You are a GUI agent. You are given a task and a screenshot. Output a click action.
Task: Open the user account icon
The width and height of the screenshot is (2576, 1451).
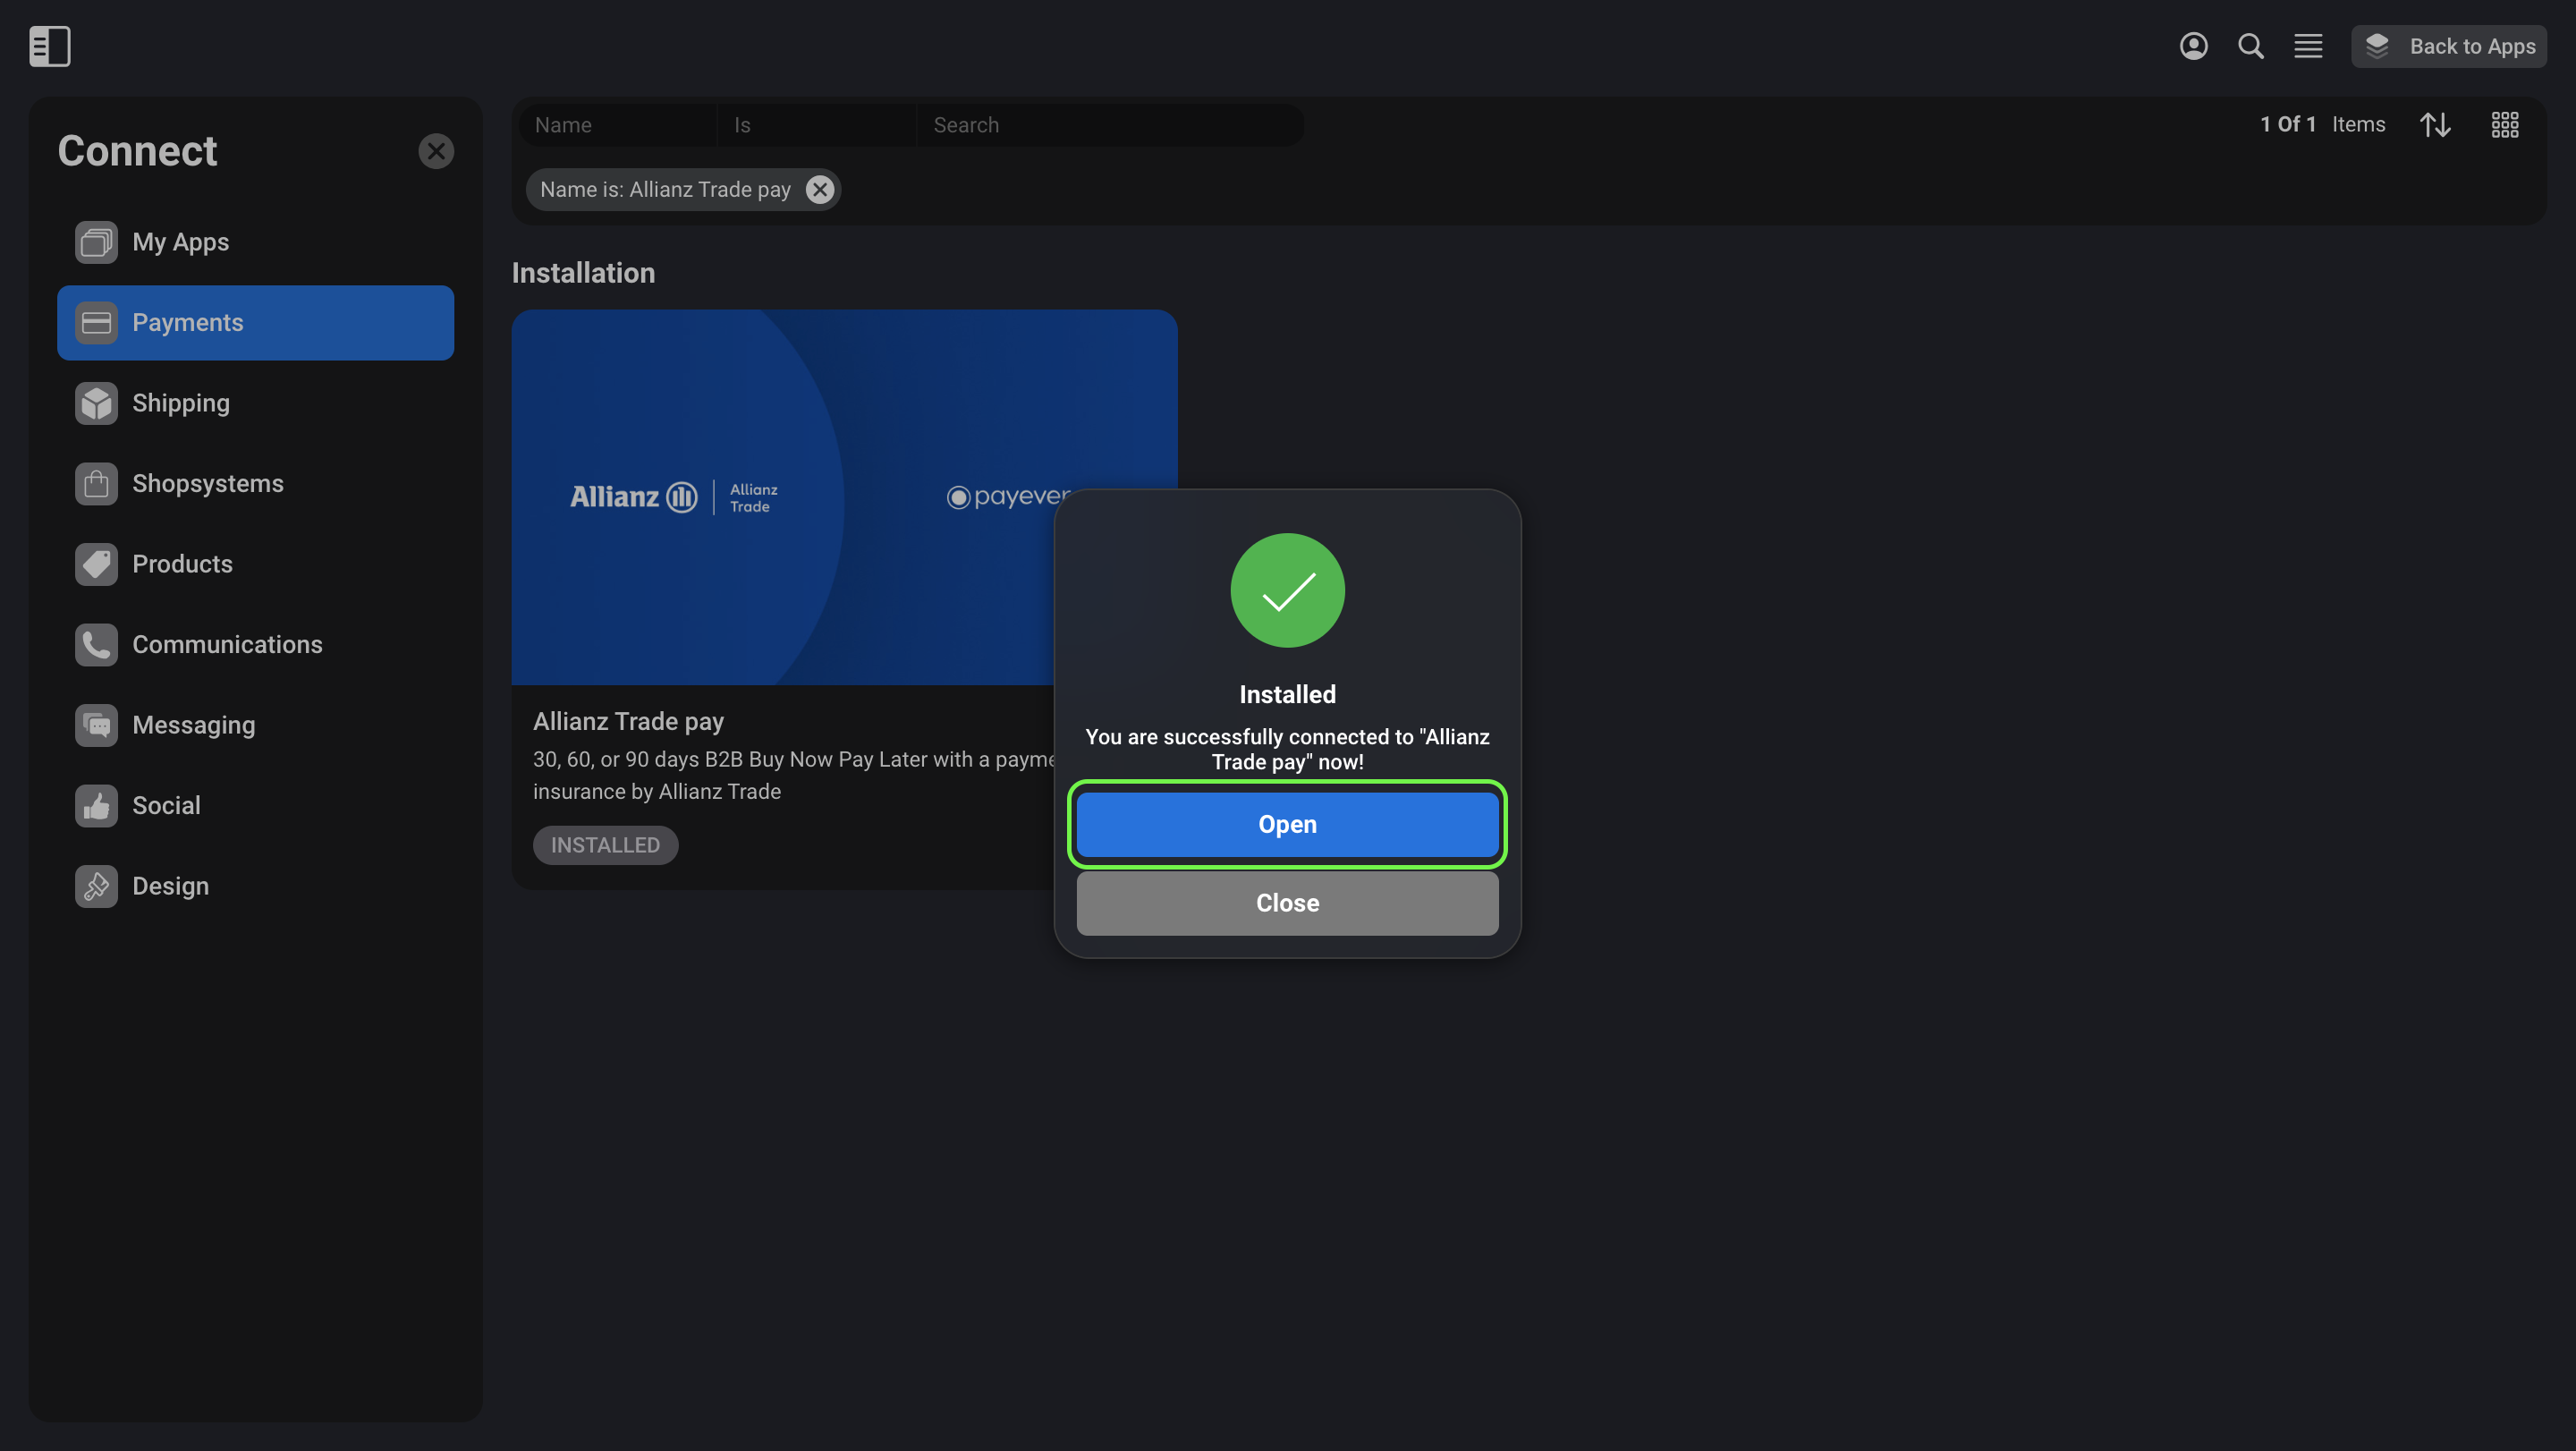click(2193, 46)
